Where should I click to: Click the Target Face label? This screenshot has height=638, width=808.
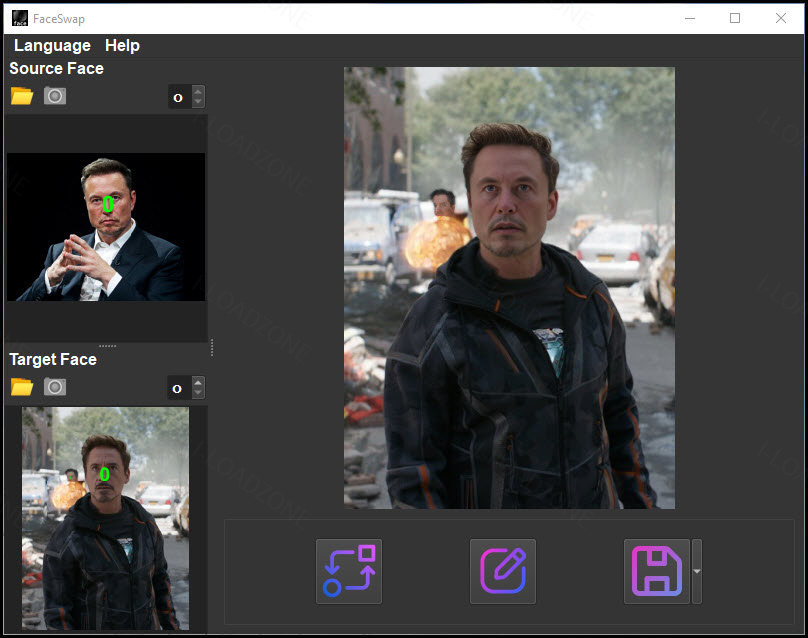pos(53,359)
